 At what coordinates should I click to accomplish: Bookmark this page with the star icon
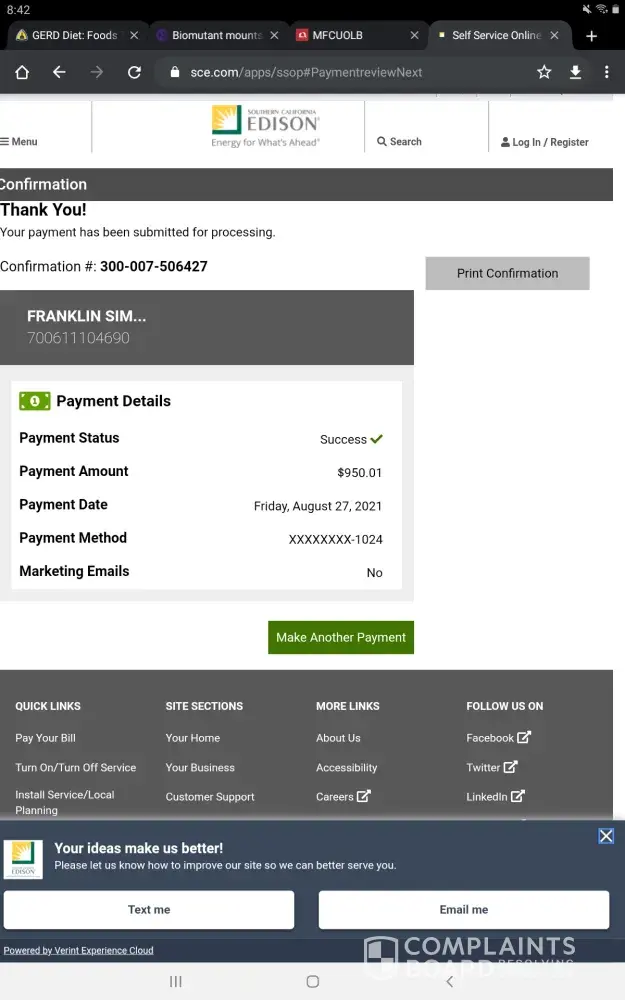pos(544,72)
